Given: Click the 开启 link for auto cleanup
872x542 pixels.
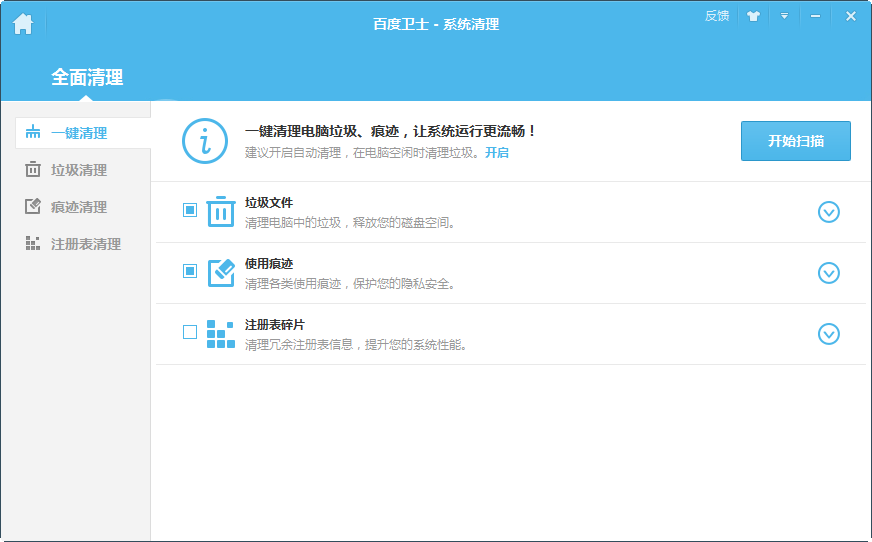Looking at the screenshot, I should click(x=497, y=152).
